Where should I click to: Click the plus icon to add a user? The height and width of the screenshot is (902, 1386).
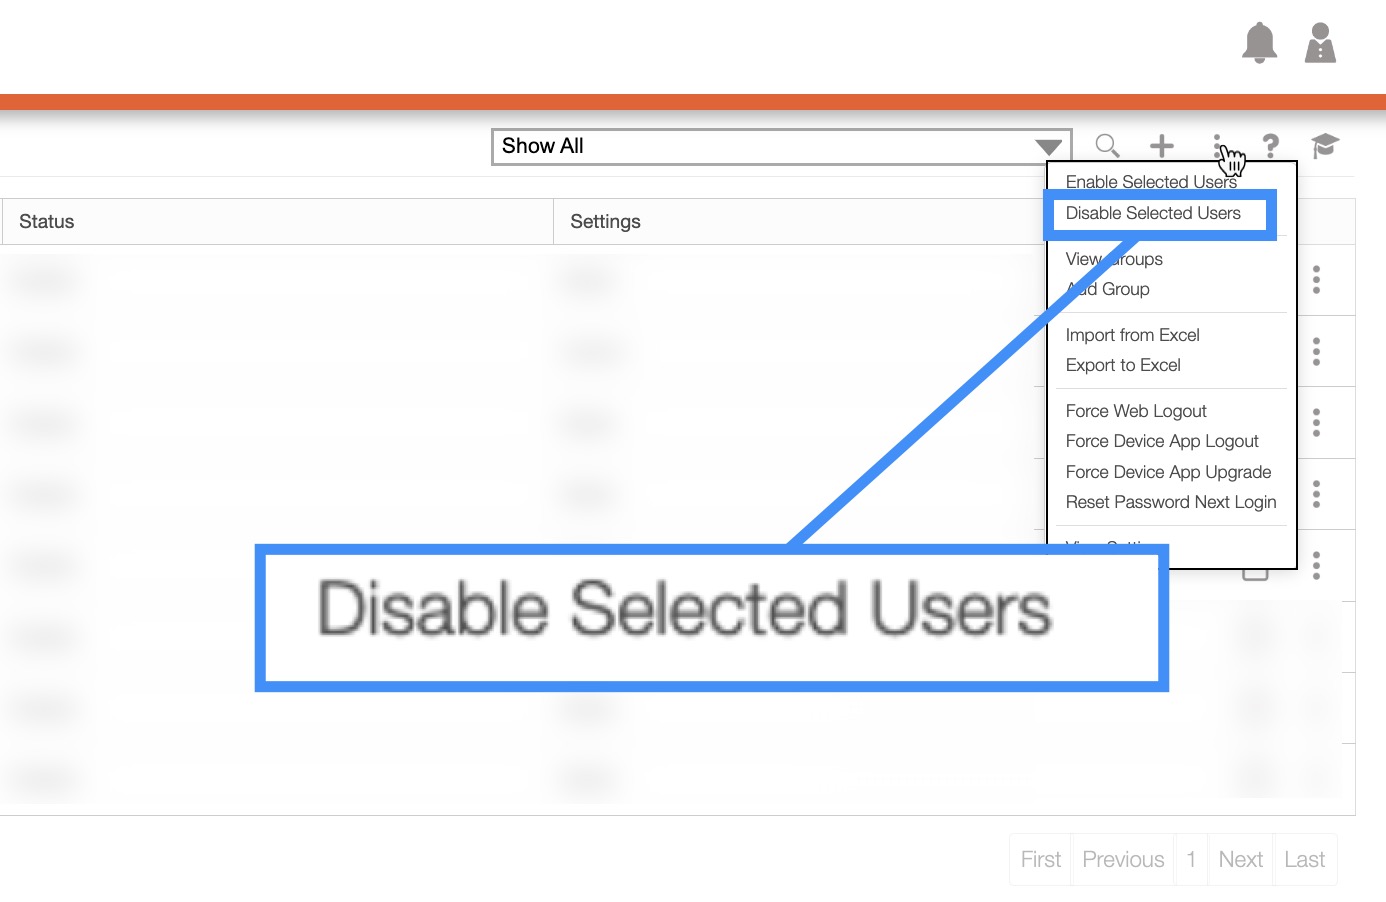(x=1161, y=146)
